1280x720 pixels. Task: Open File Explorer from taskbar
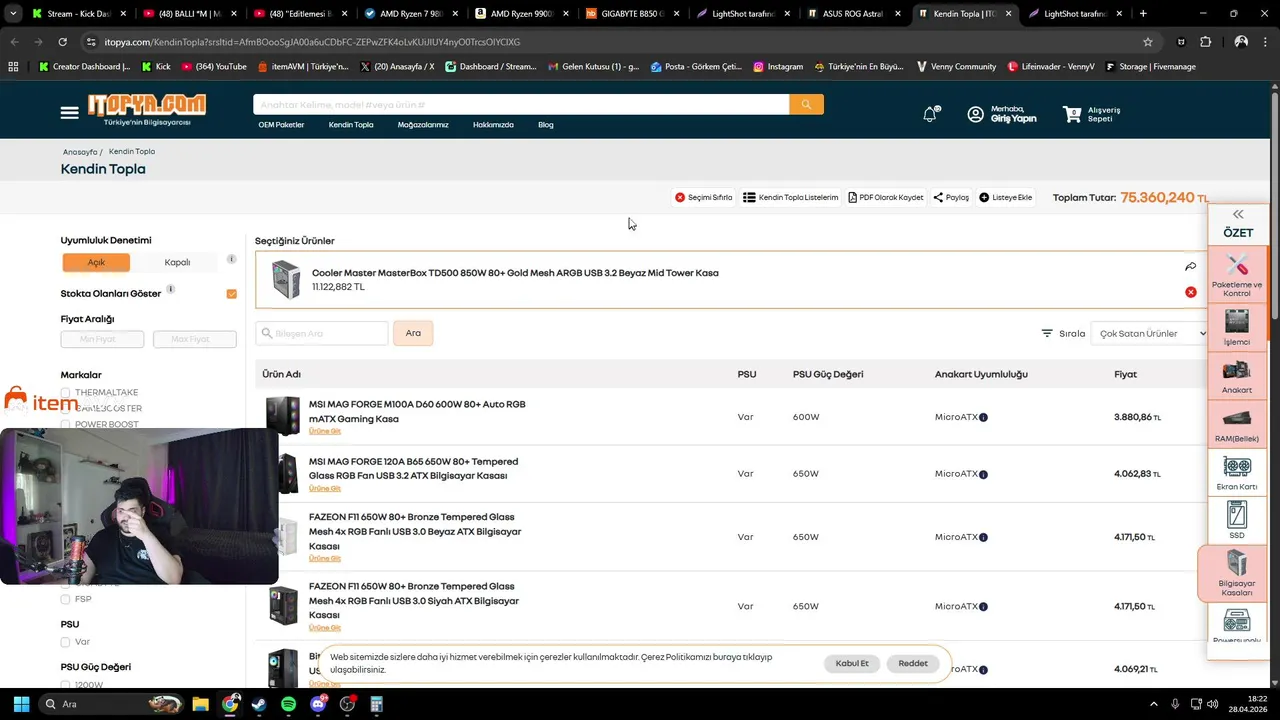200,704
